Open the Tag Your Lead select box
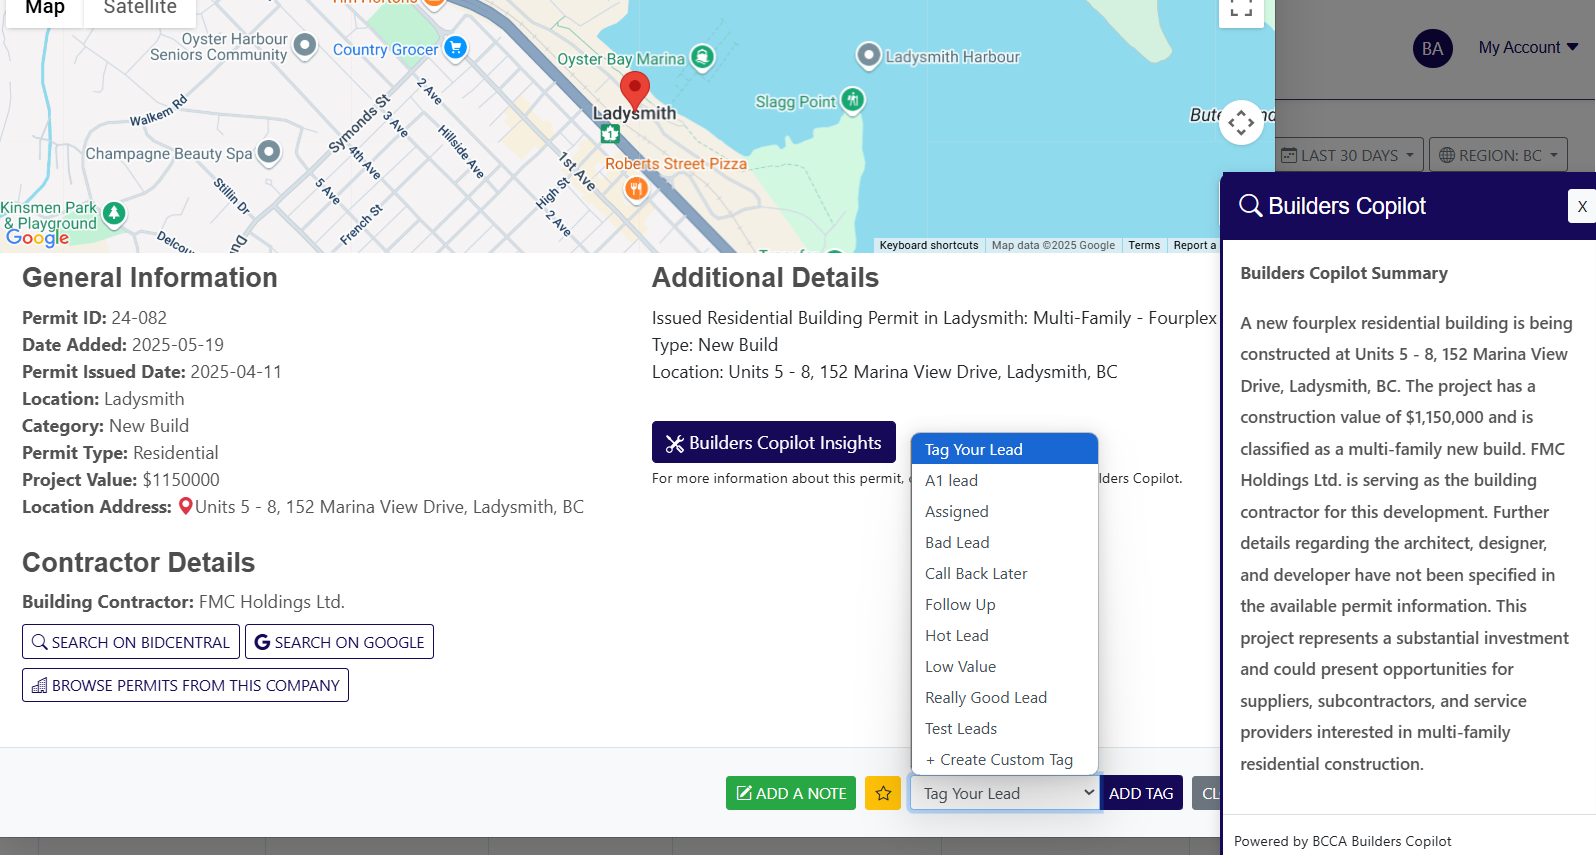This screenshot has height=855, width=1596. 1005,793
